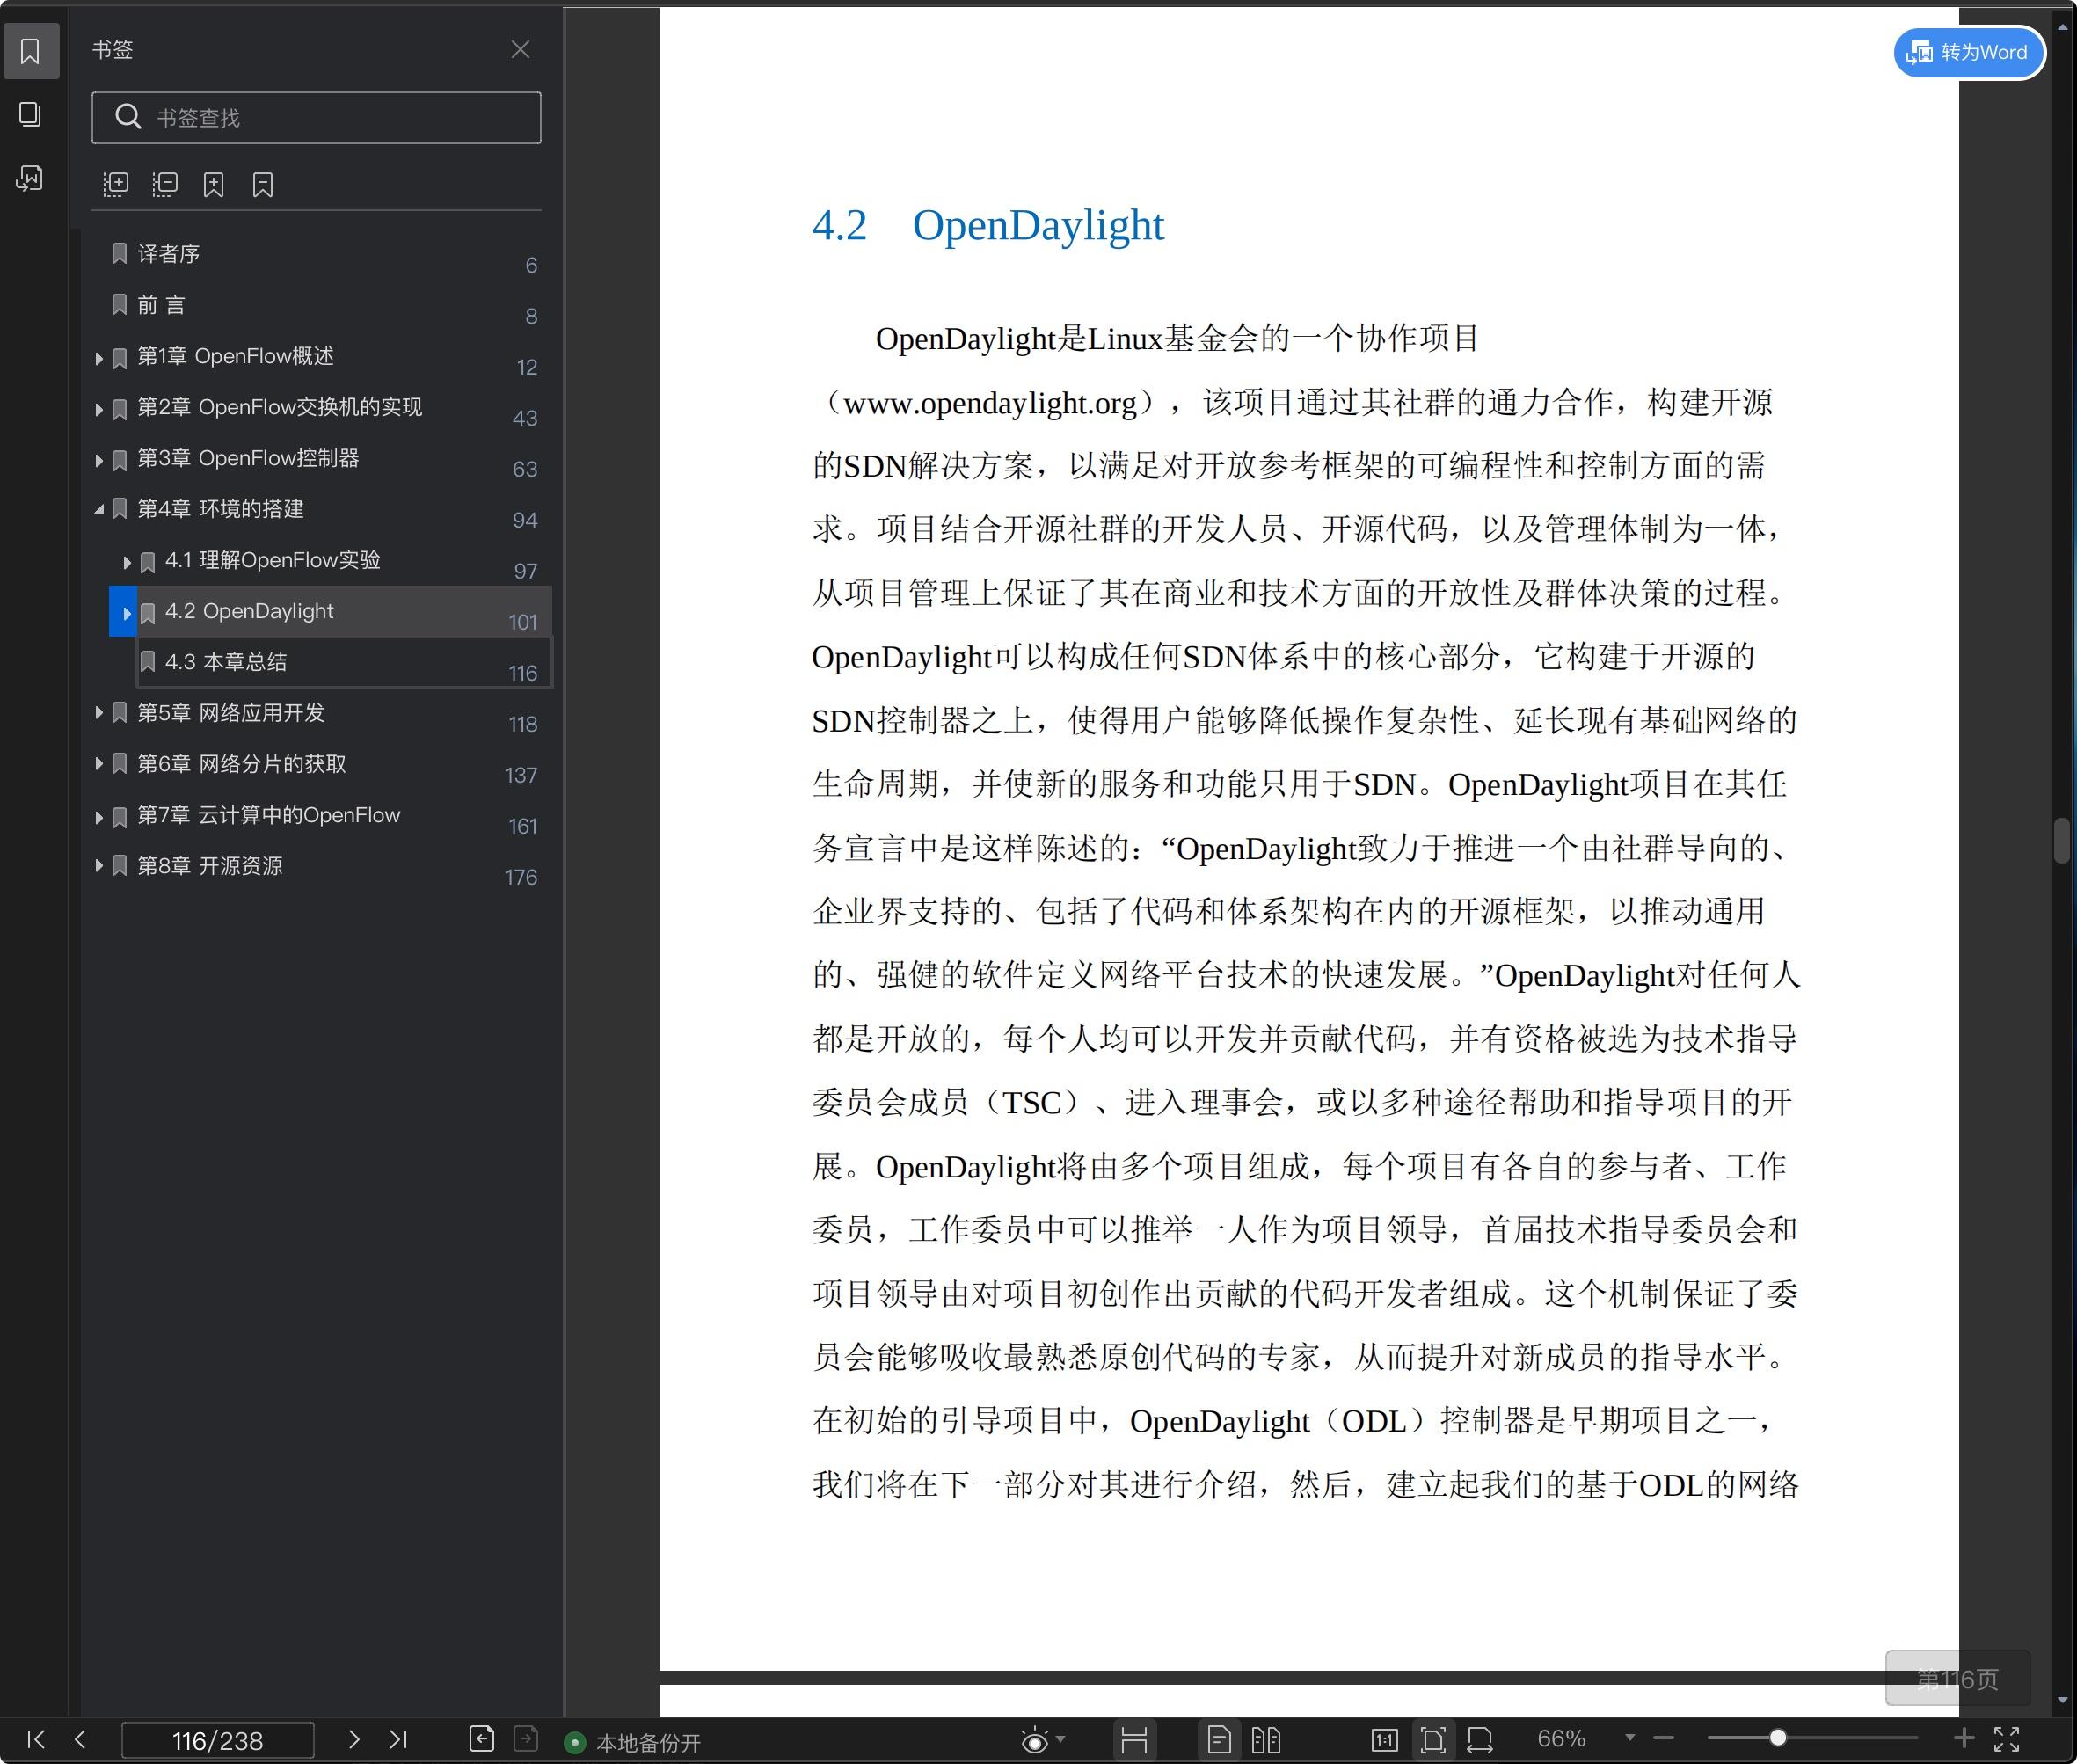Go to the first page
Image resolution: width=2077 pixels, height=1764 pixels.
point(36,1739)
